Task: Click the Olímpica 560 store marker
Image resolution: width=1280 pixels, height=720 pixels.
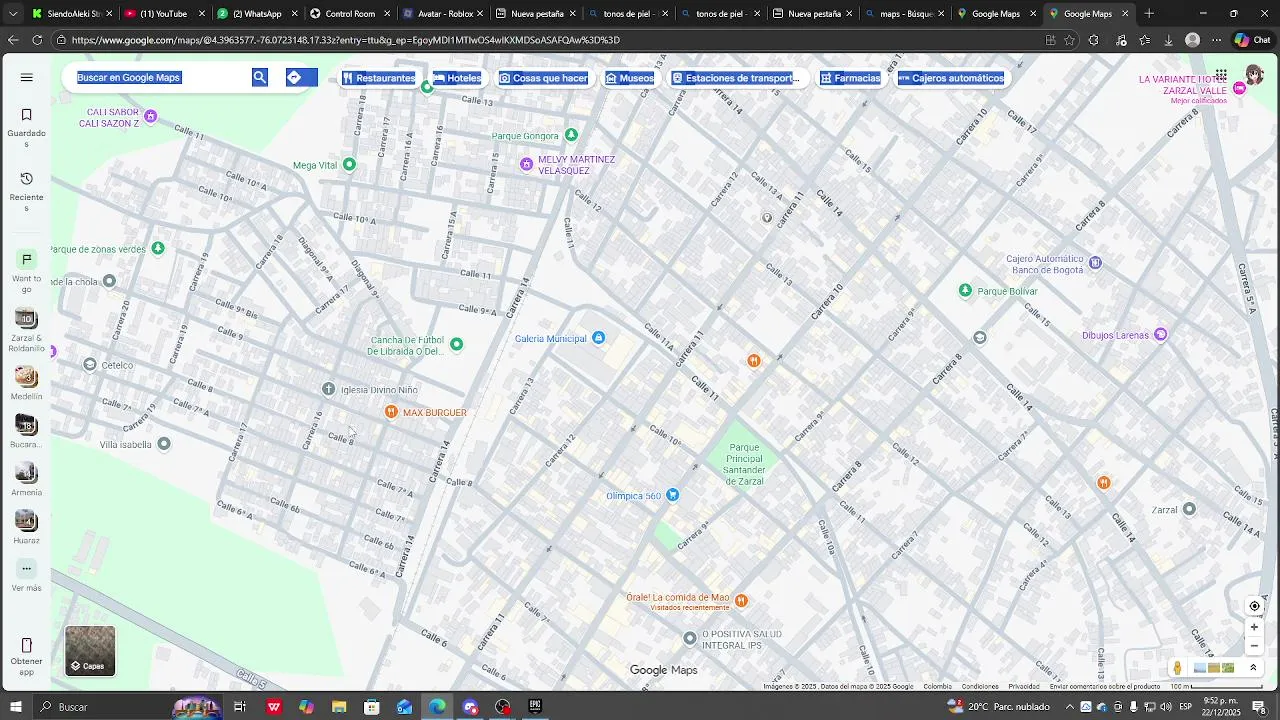Action: pyautogui.click(x=673, y=495)
